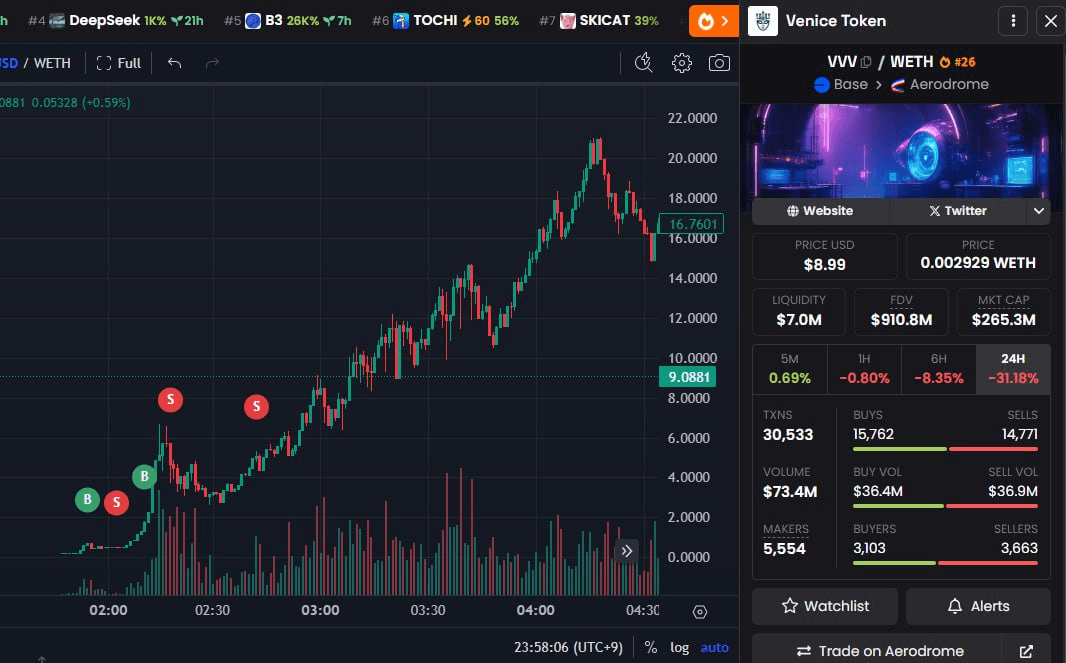Open the #5 B3 trending token
The image size is (1066, 663).
[288, 21]
